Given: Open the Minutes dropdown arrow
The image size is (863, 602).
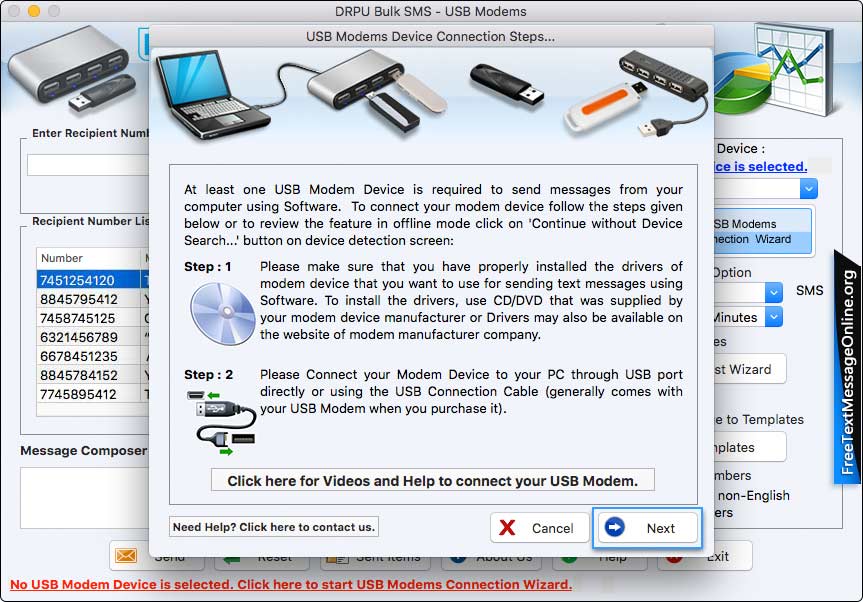Looking at the screenshot, I should click(773, 317).
